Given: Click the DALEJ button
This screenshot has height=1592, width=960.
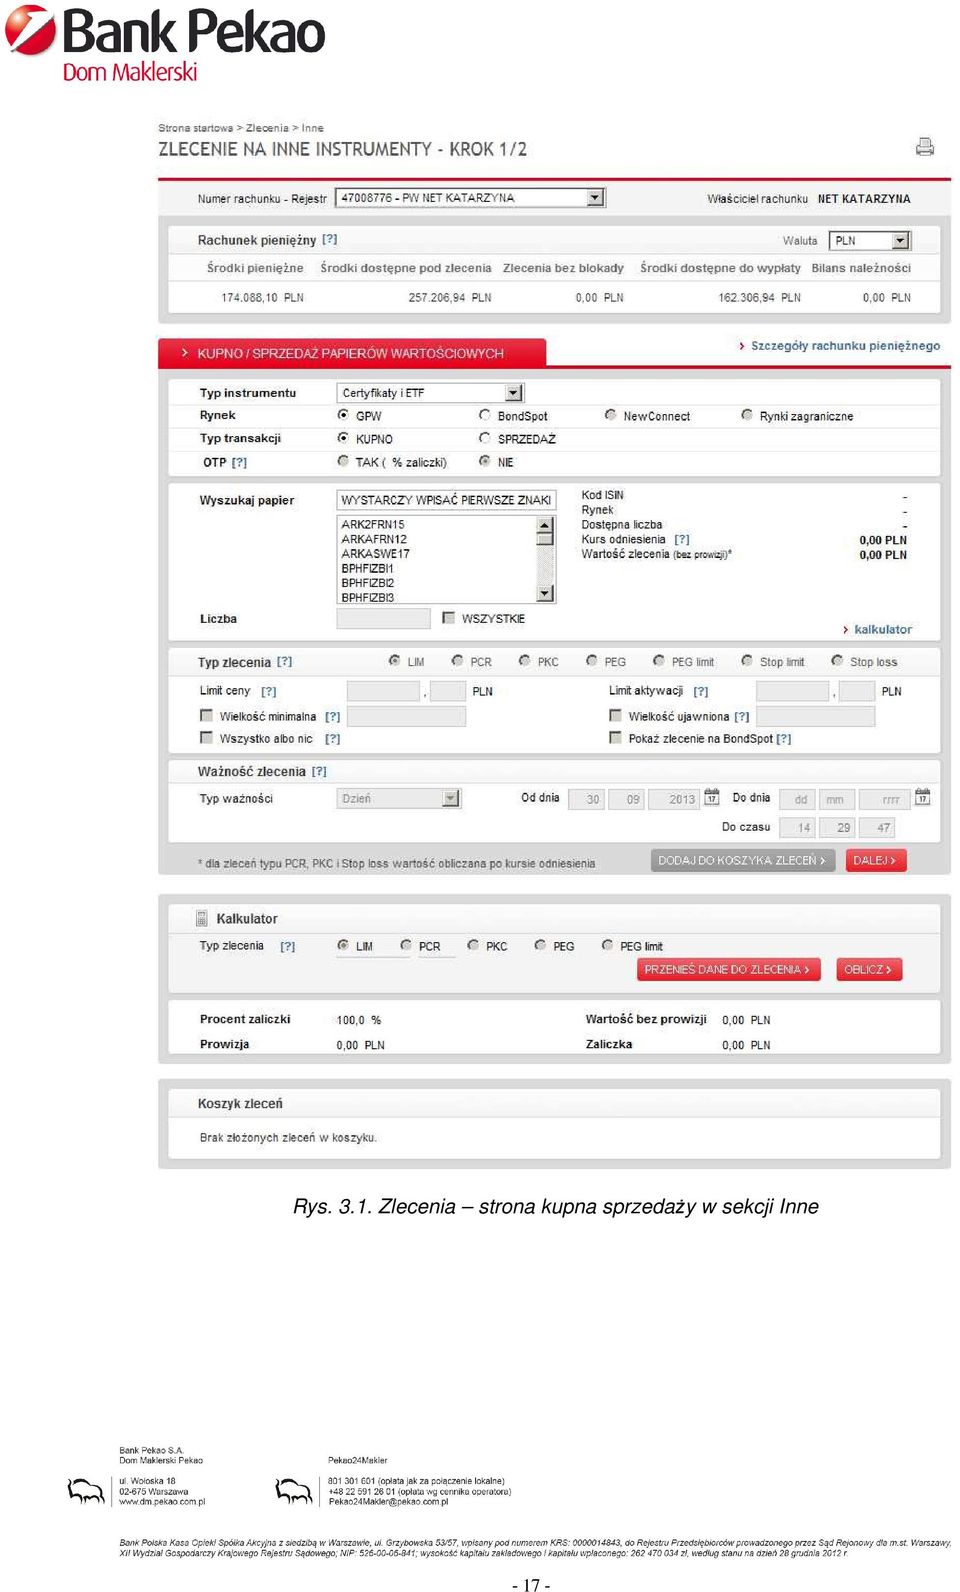Looking at the screenshot, I should [x=876, y=860].
